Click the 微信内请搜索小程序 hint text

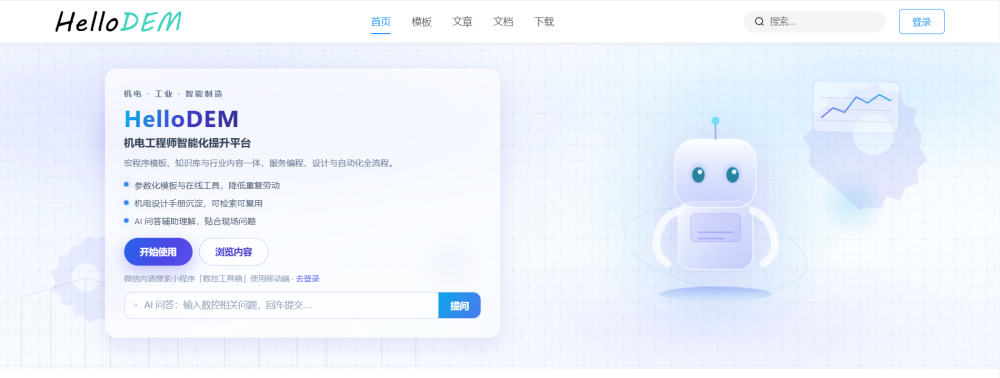208,279
